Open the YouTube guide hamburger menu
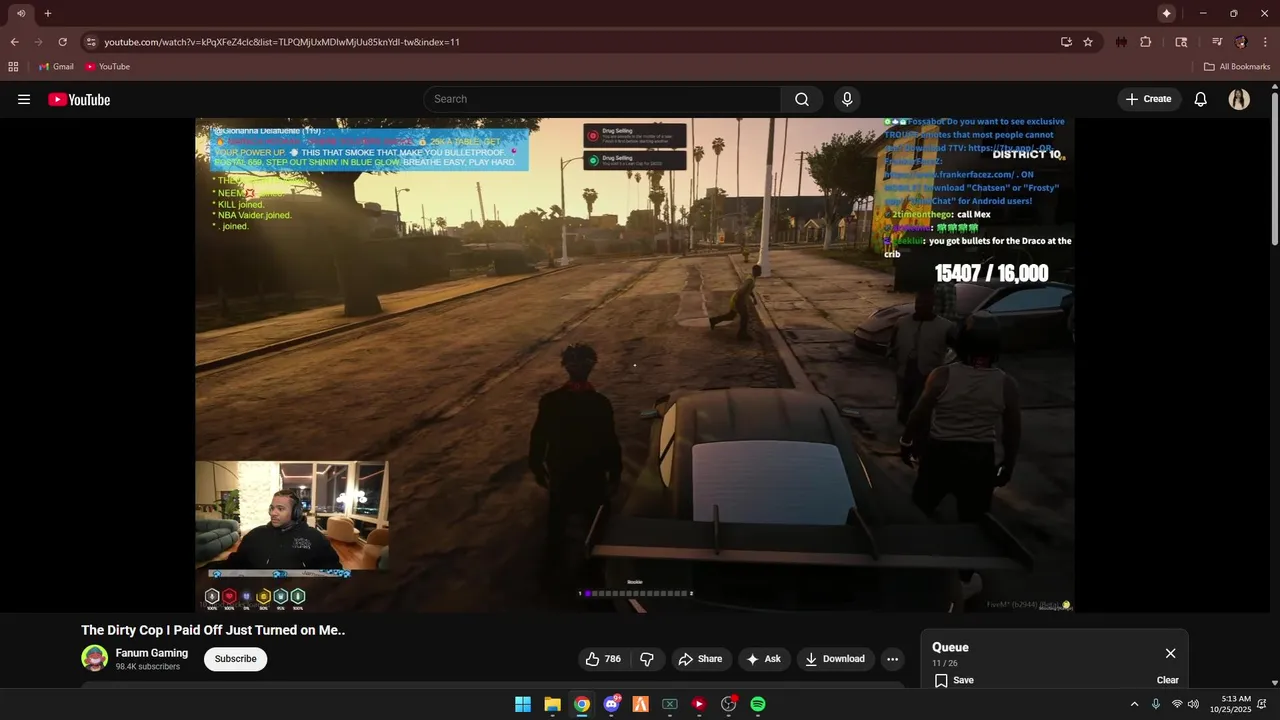This screenshot has height=720, width=1280. point(24,99)
